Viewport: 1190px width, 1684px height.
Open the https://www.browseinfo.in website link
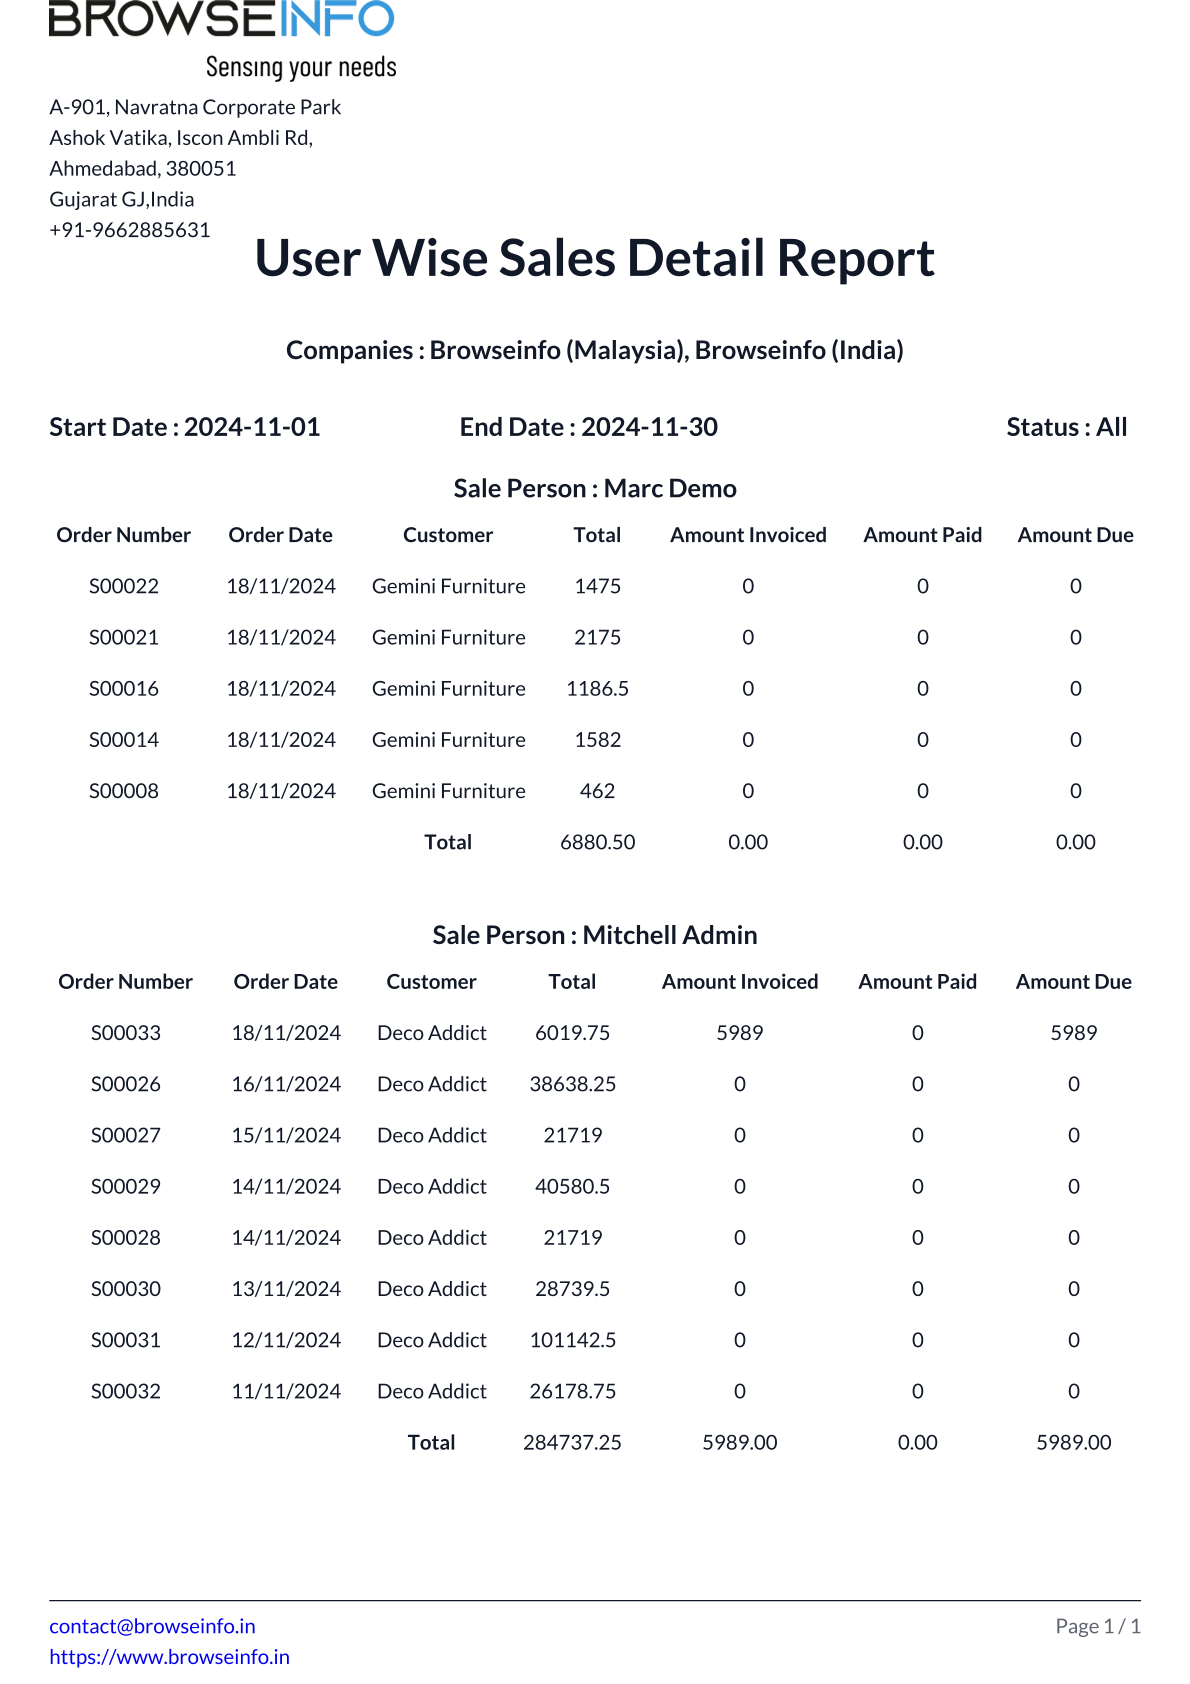pyautogui.click(x=169, y=1657)
